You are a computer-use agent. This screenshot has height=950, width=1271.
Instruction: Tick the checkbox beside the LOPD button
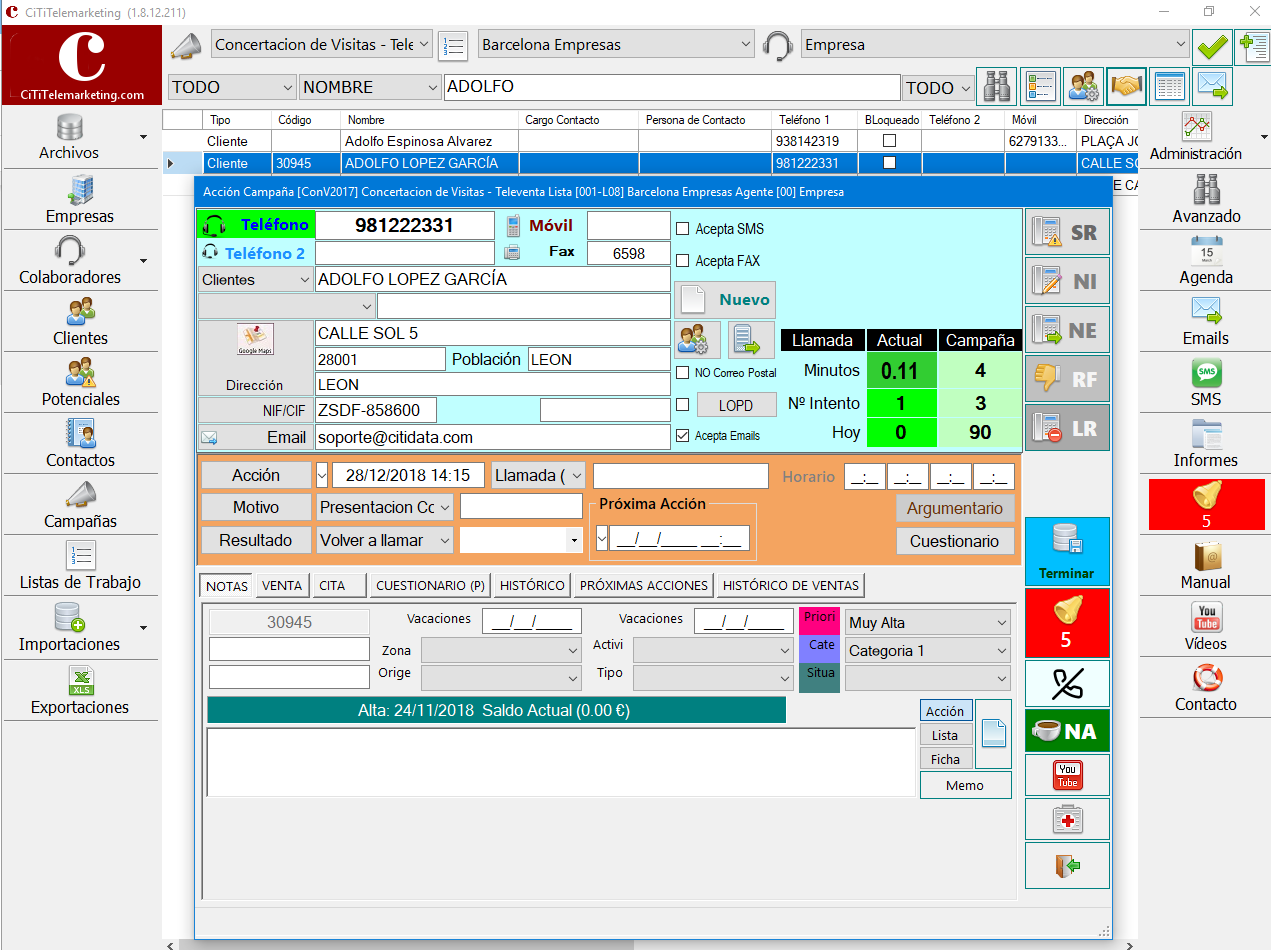click(683, 405)
